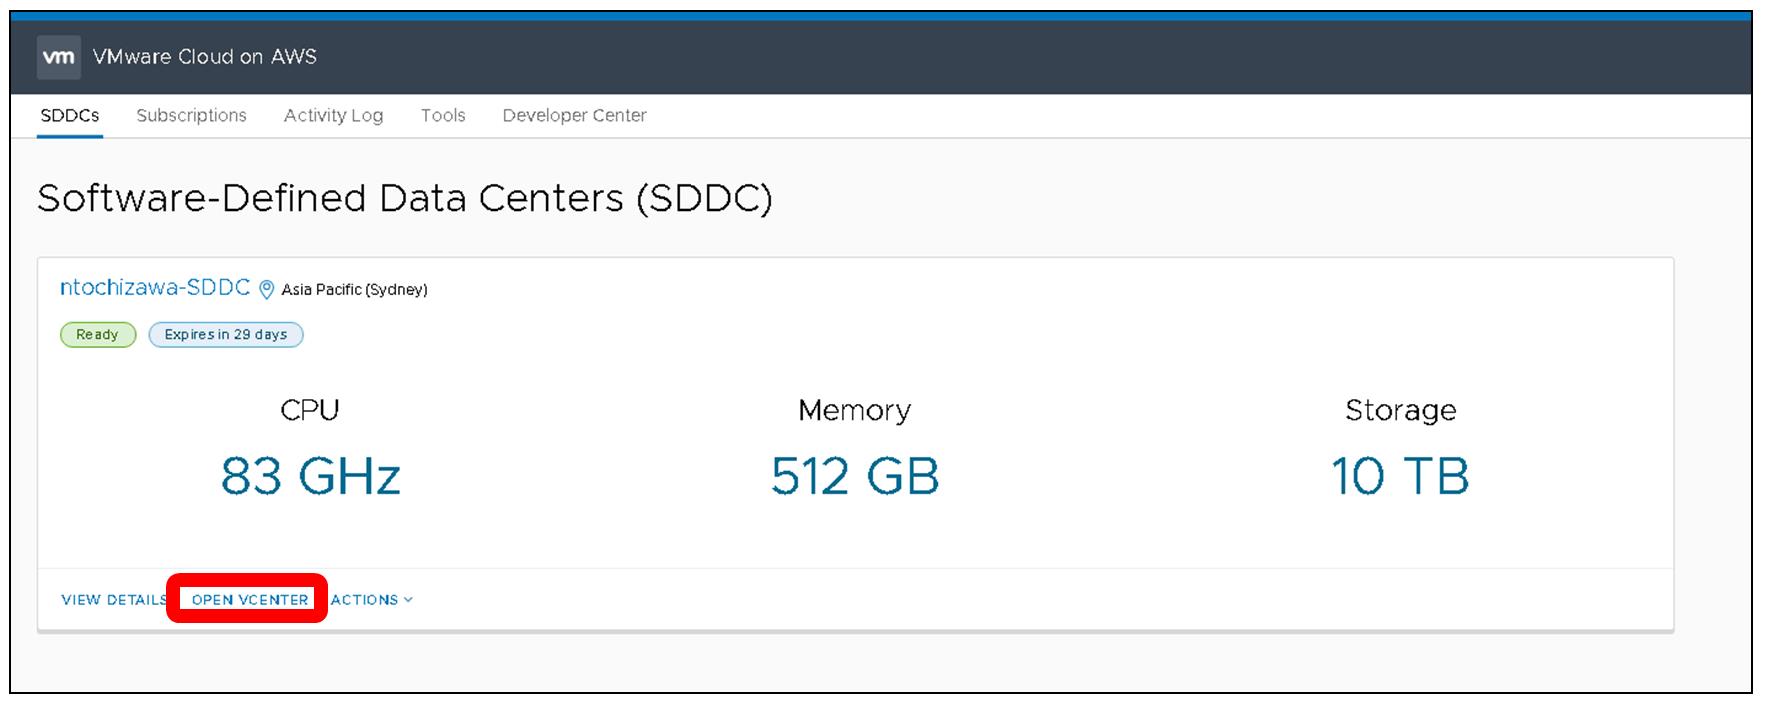Screen dimensions: 1766x702
Task: Click the Storage label on the SDDC card
Action: 1400,410
